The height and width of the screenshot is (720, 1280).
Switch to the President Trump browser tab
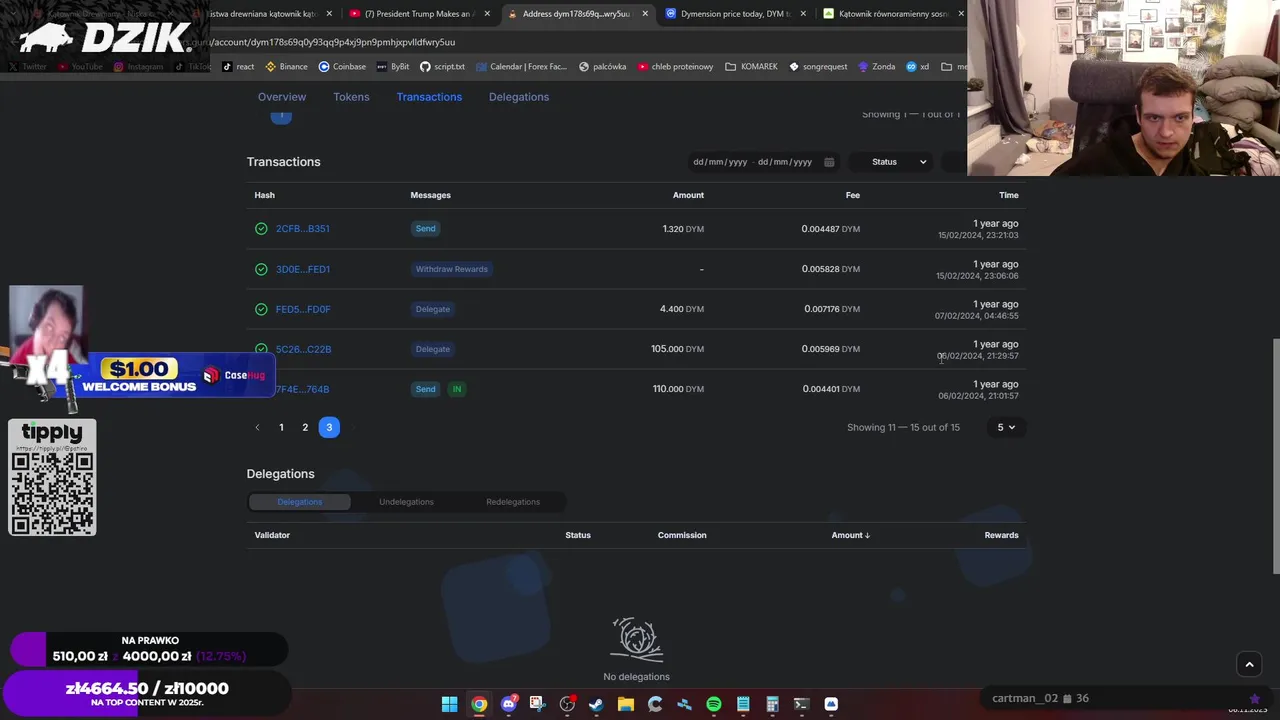coord(418,14)
